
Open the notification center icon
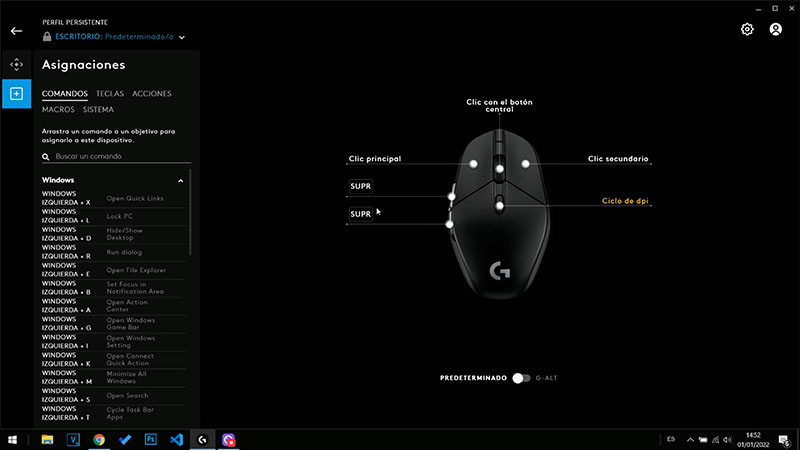click(x=784, y=440)
